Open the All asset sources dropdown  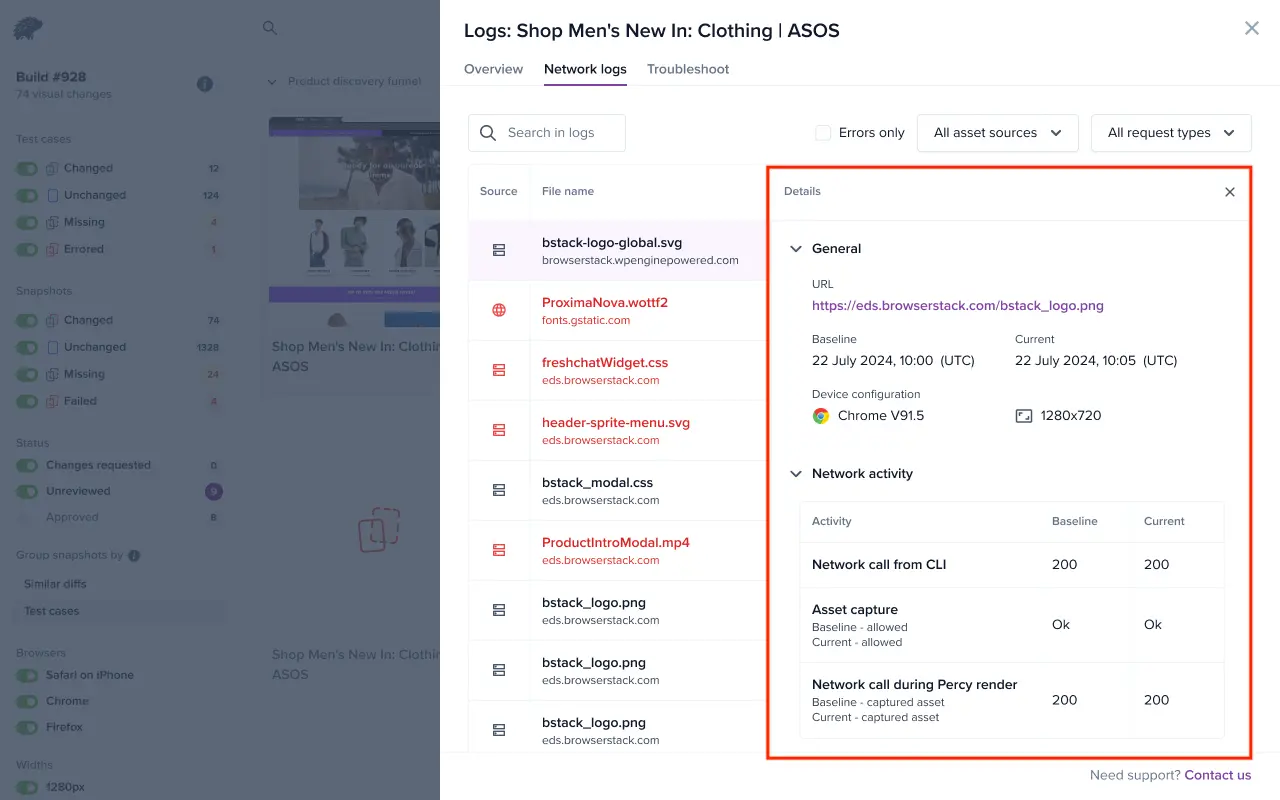997,133
